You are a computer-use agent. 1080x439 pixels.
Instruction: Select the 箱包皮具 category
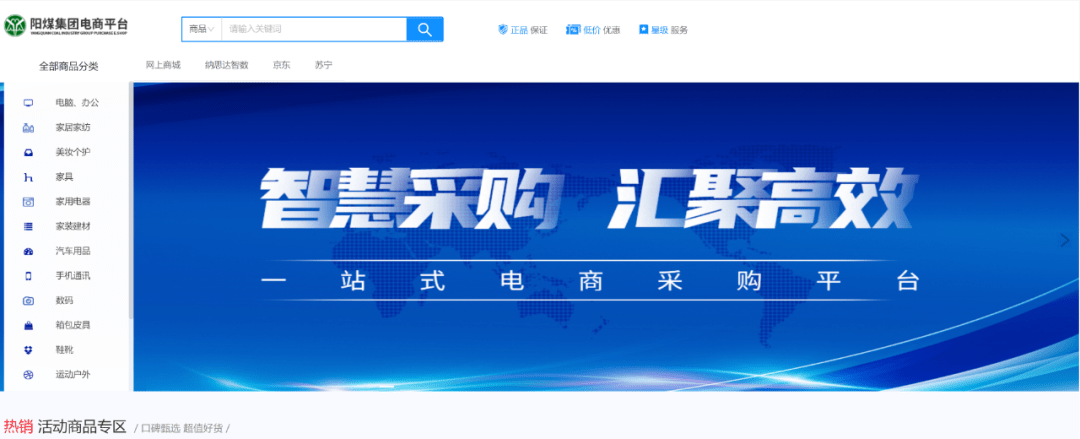[73, 325]
